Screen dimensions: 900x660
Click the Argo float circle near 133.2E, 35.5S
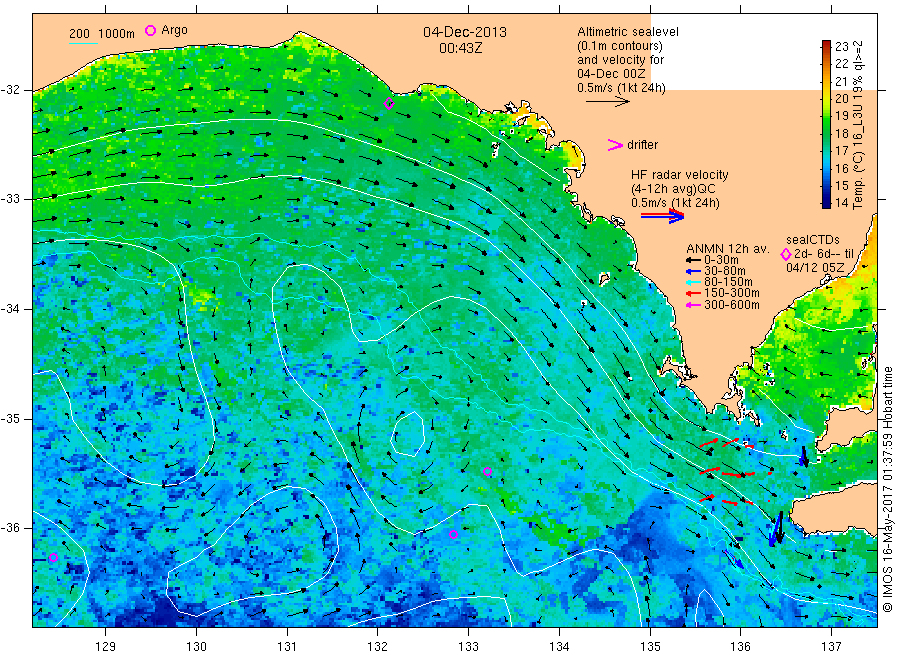tap(487, 472)
